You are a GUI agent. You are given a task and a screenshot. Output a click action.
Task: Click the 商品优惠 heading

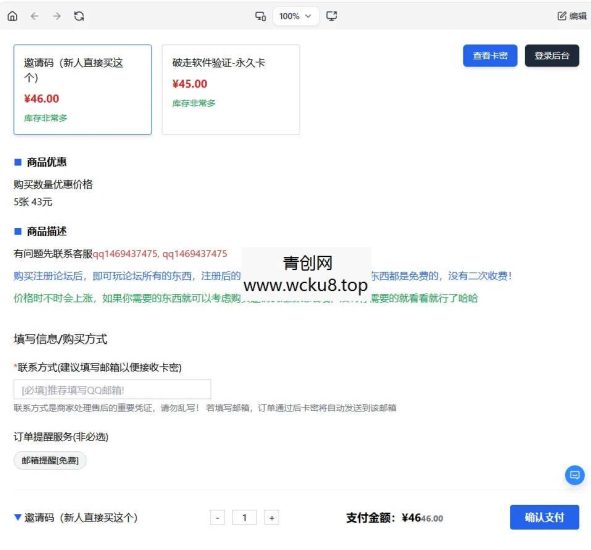click(x=47, y=162)
